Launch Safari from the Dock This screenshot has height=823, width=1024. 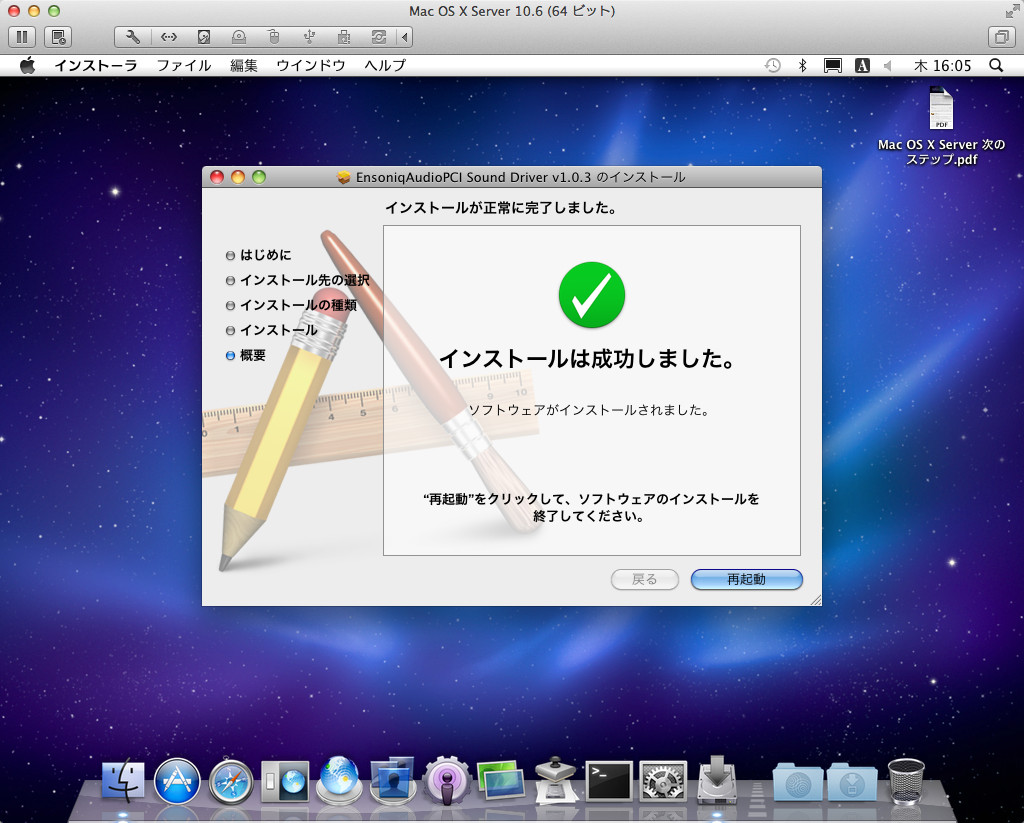coord(231,781)
